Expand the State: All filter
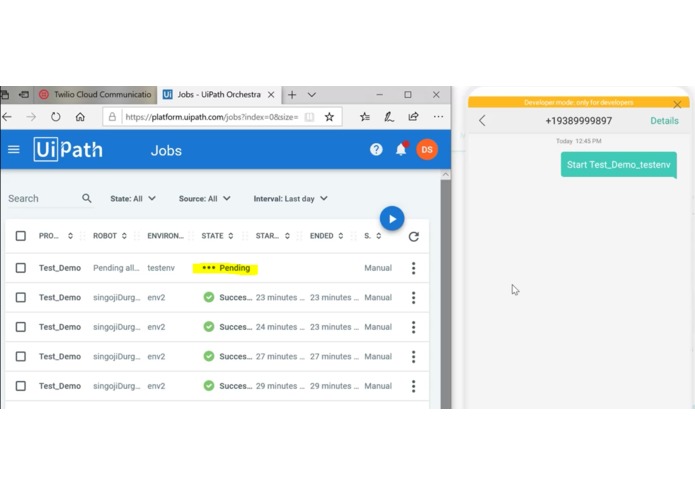The image size is (695, 494). (x=133, y=198)
